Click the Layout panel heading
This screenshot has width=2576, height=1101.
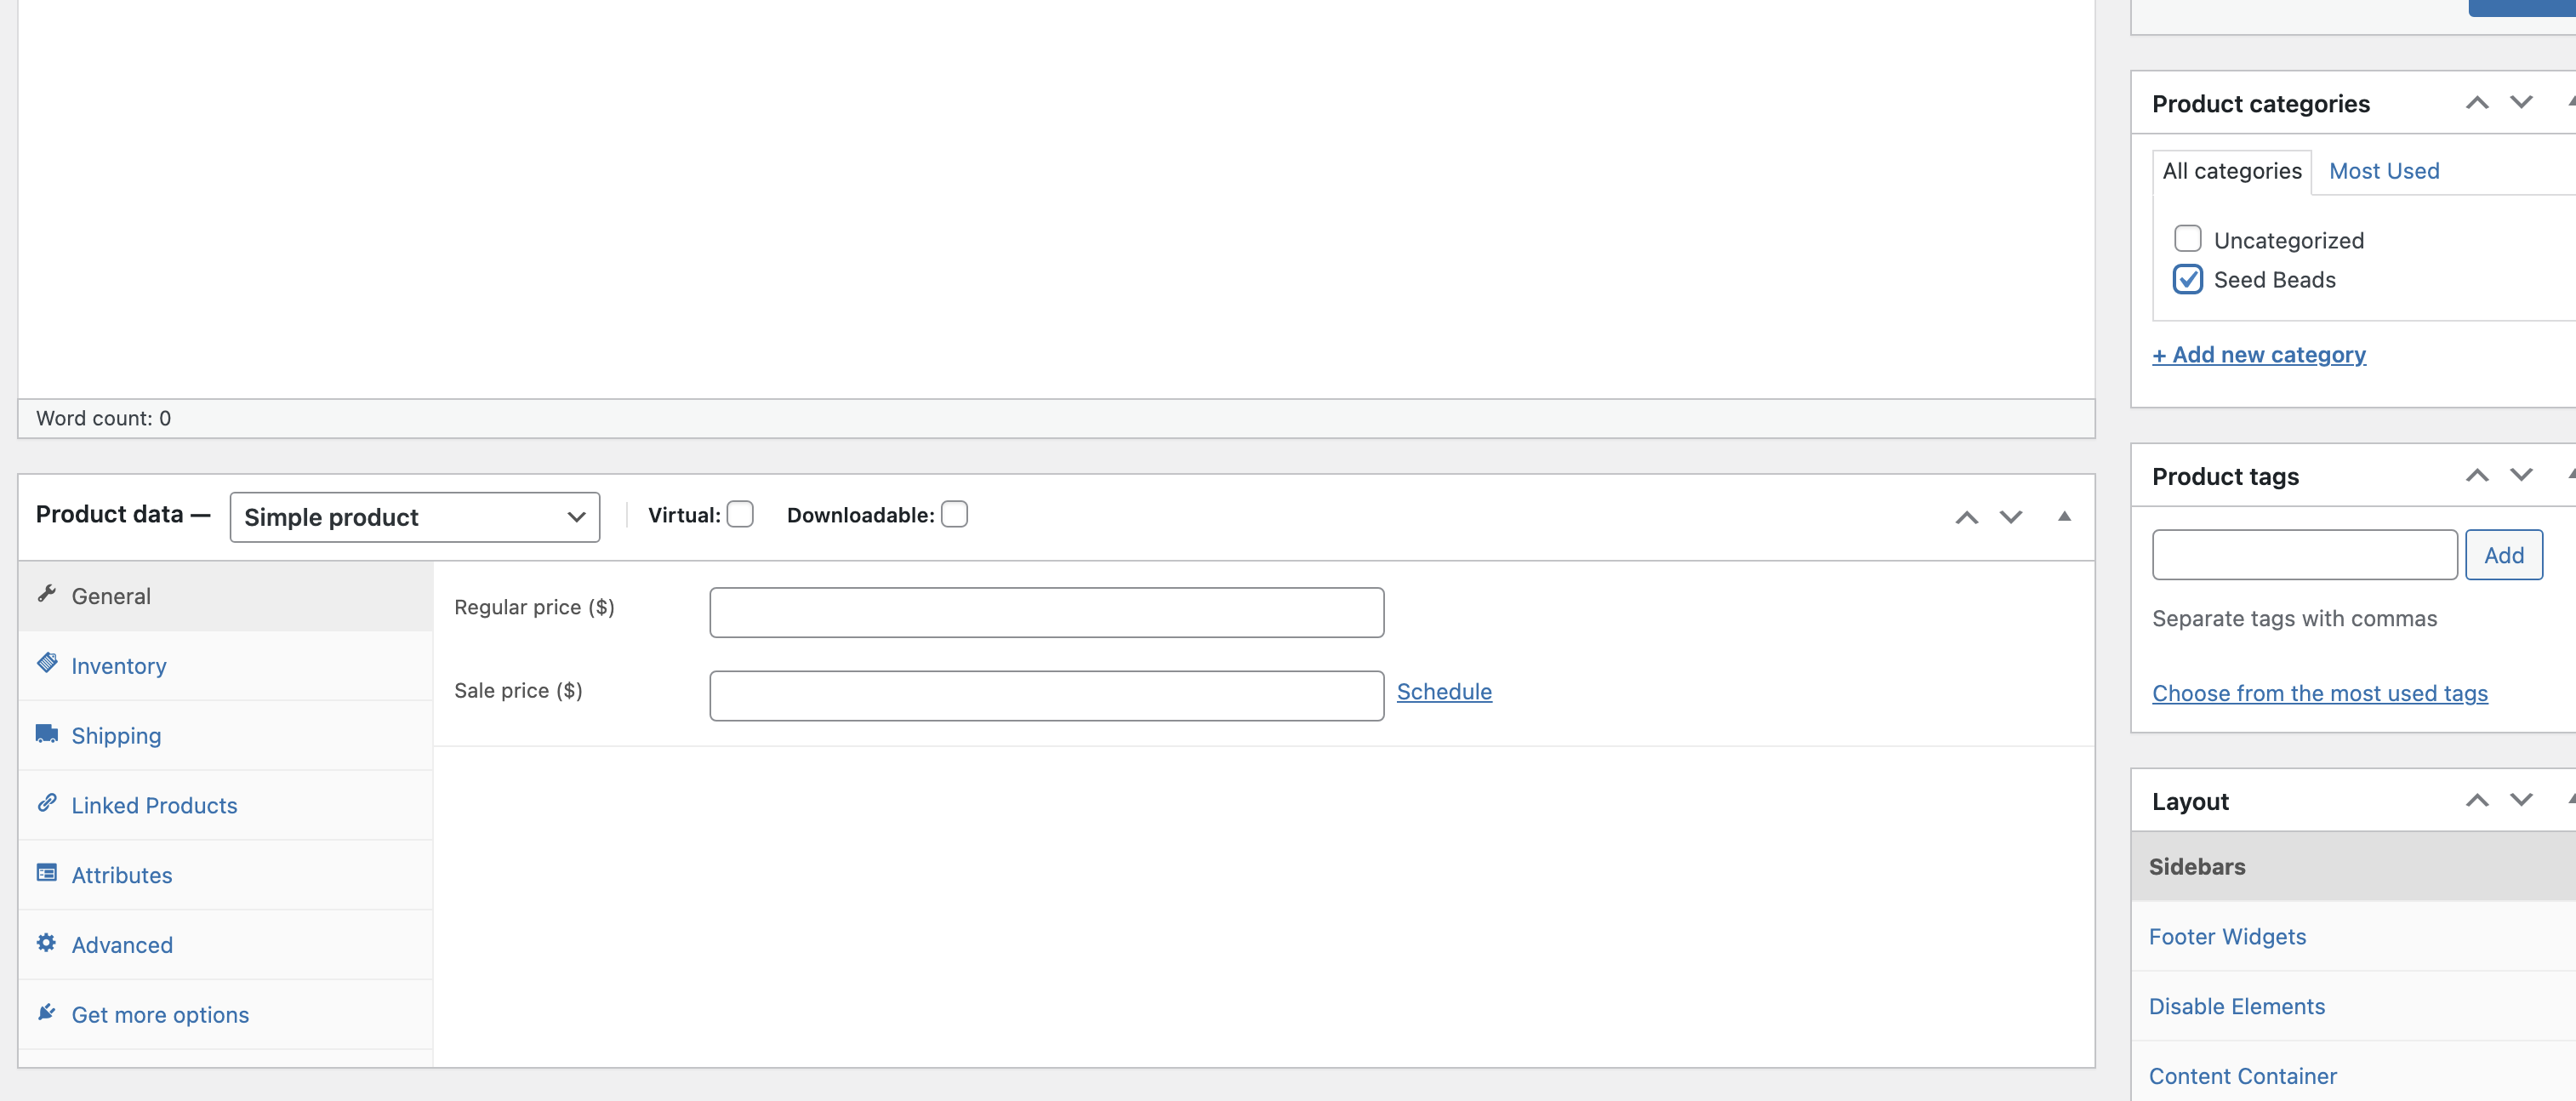click(x=2190, y=802)
